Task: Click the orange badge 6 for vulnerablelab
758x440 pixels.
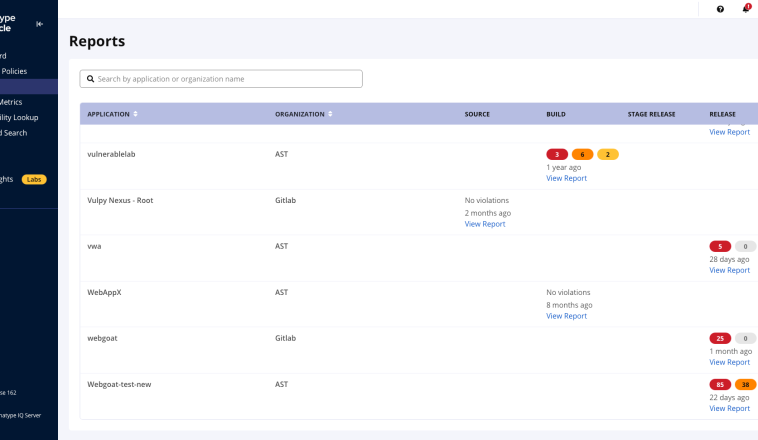Action: tap(582, 154)
